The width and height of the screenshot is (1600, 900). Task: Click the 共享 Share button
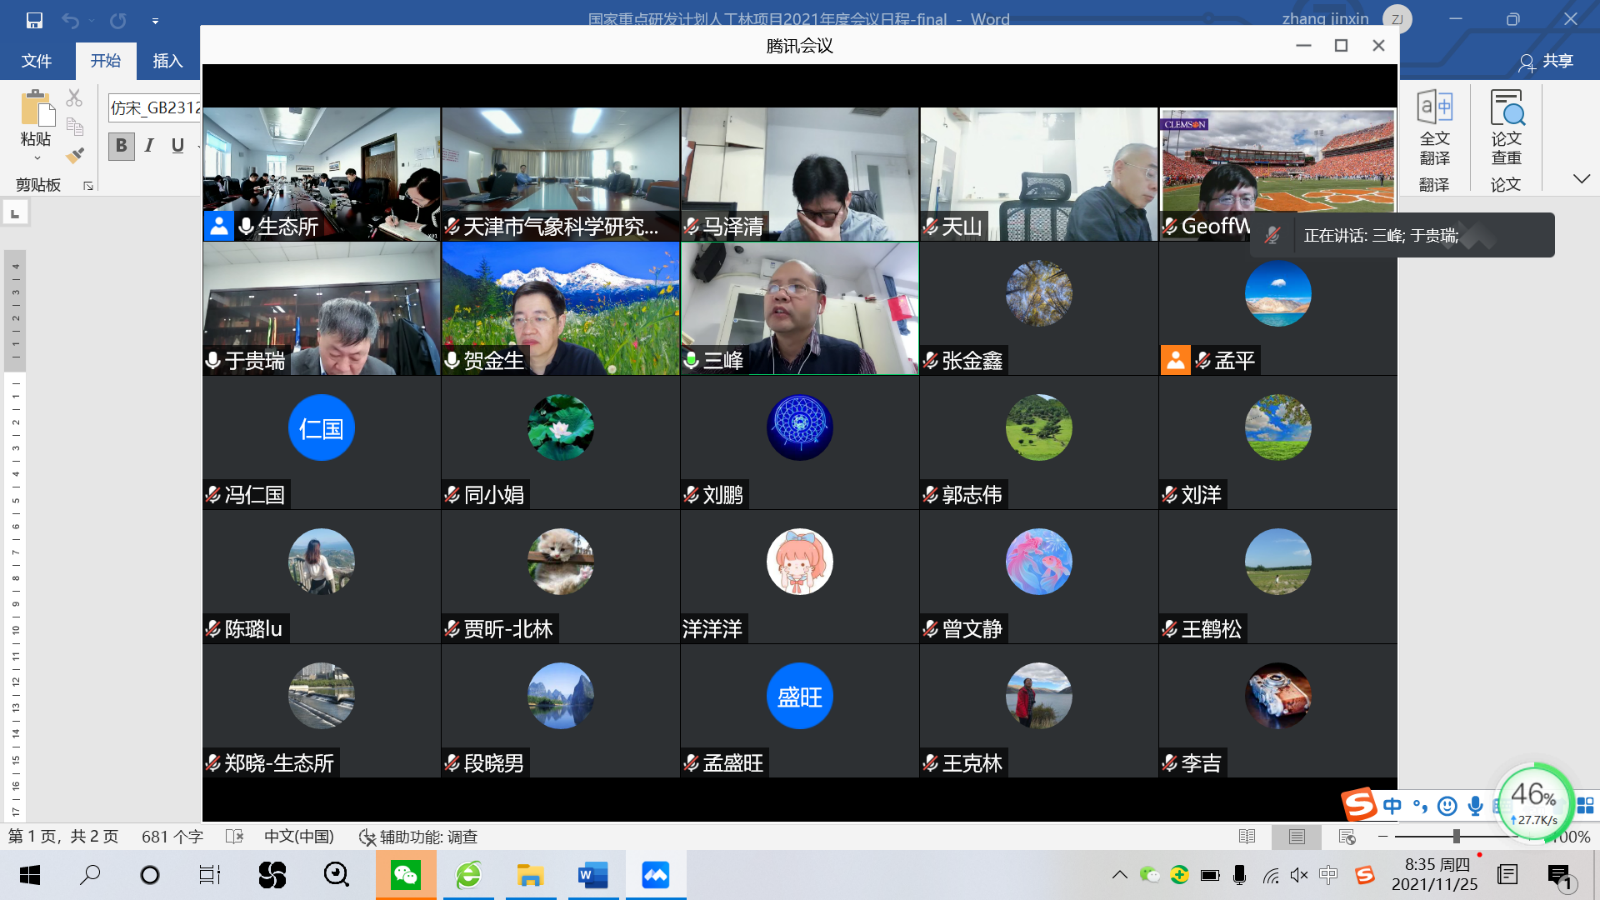(1546, 62)
